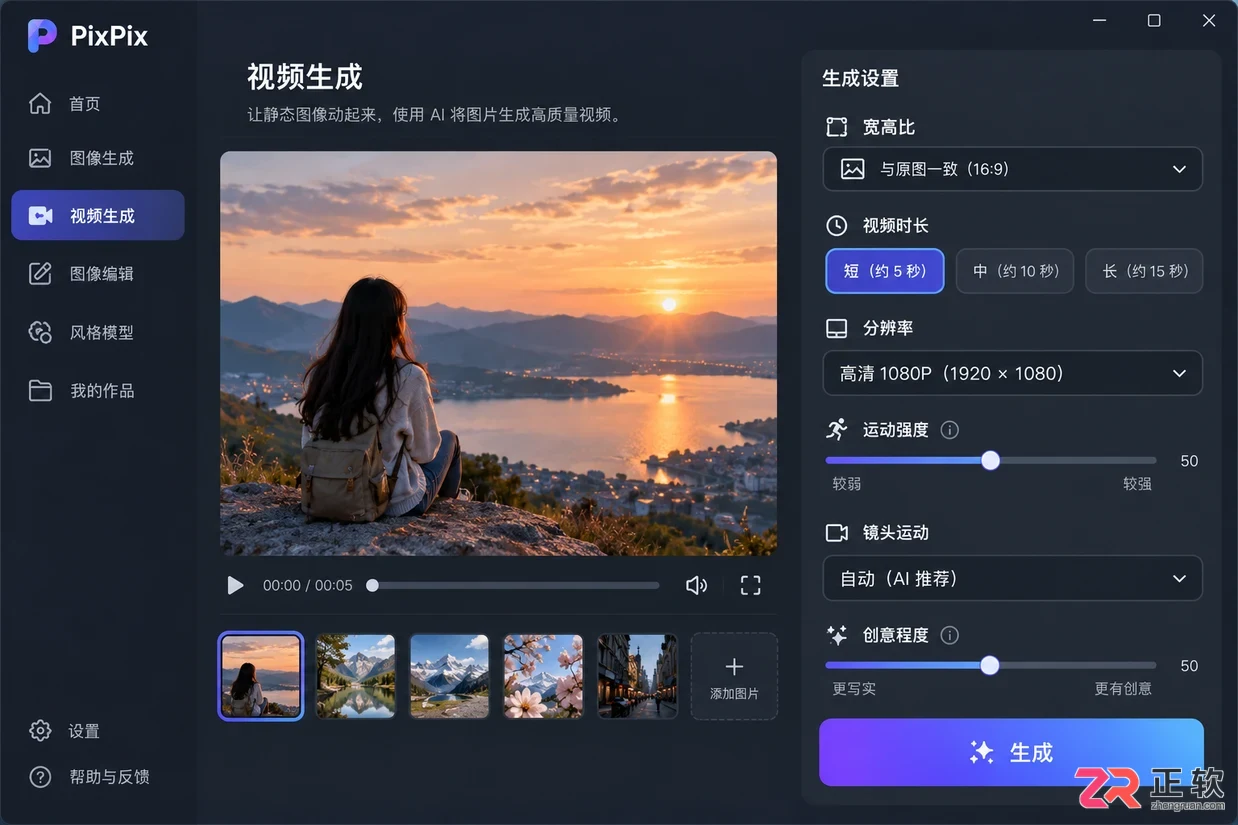Click the gear icon beside 设置
Image resolution: width=1238 pixels, height=825 pixels.
tap(40, 731)
